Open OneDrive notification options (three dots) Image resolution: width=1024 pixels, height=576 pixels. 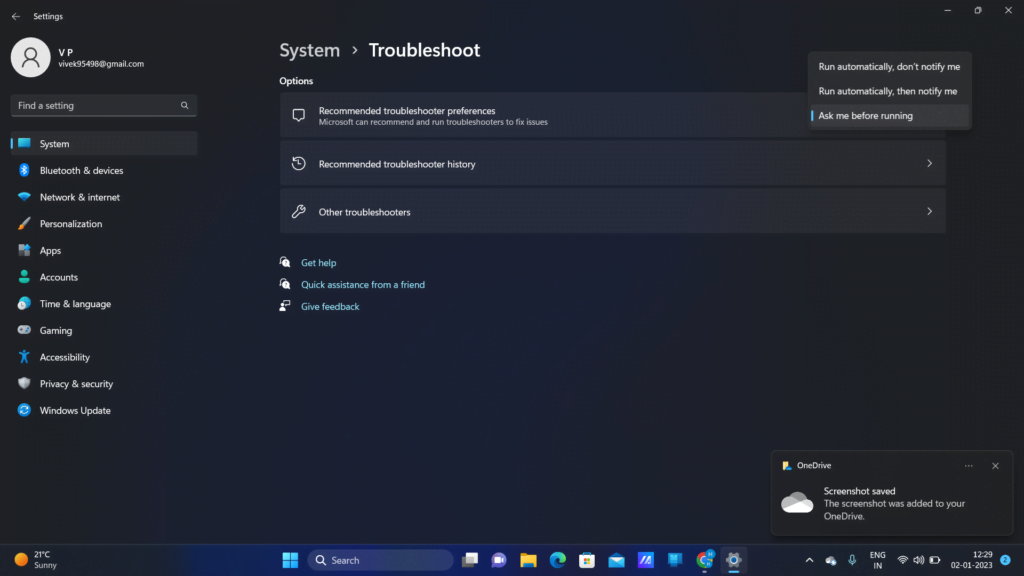tap(968, 466)
